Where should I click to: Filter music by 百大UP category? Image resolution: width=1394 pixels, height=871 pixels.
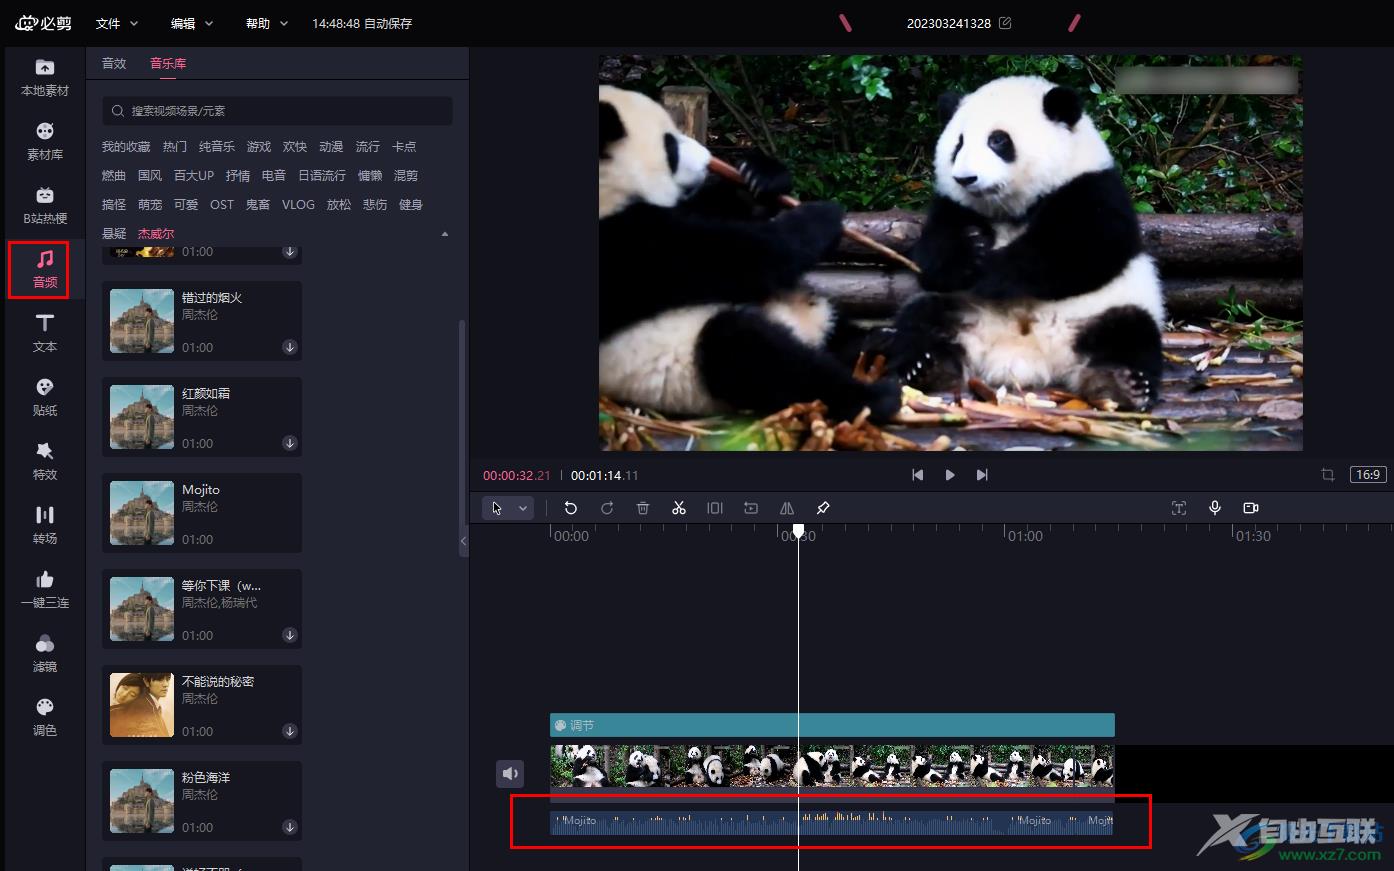[194, 176]
